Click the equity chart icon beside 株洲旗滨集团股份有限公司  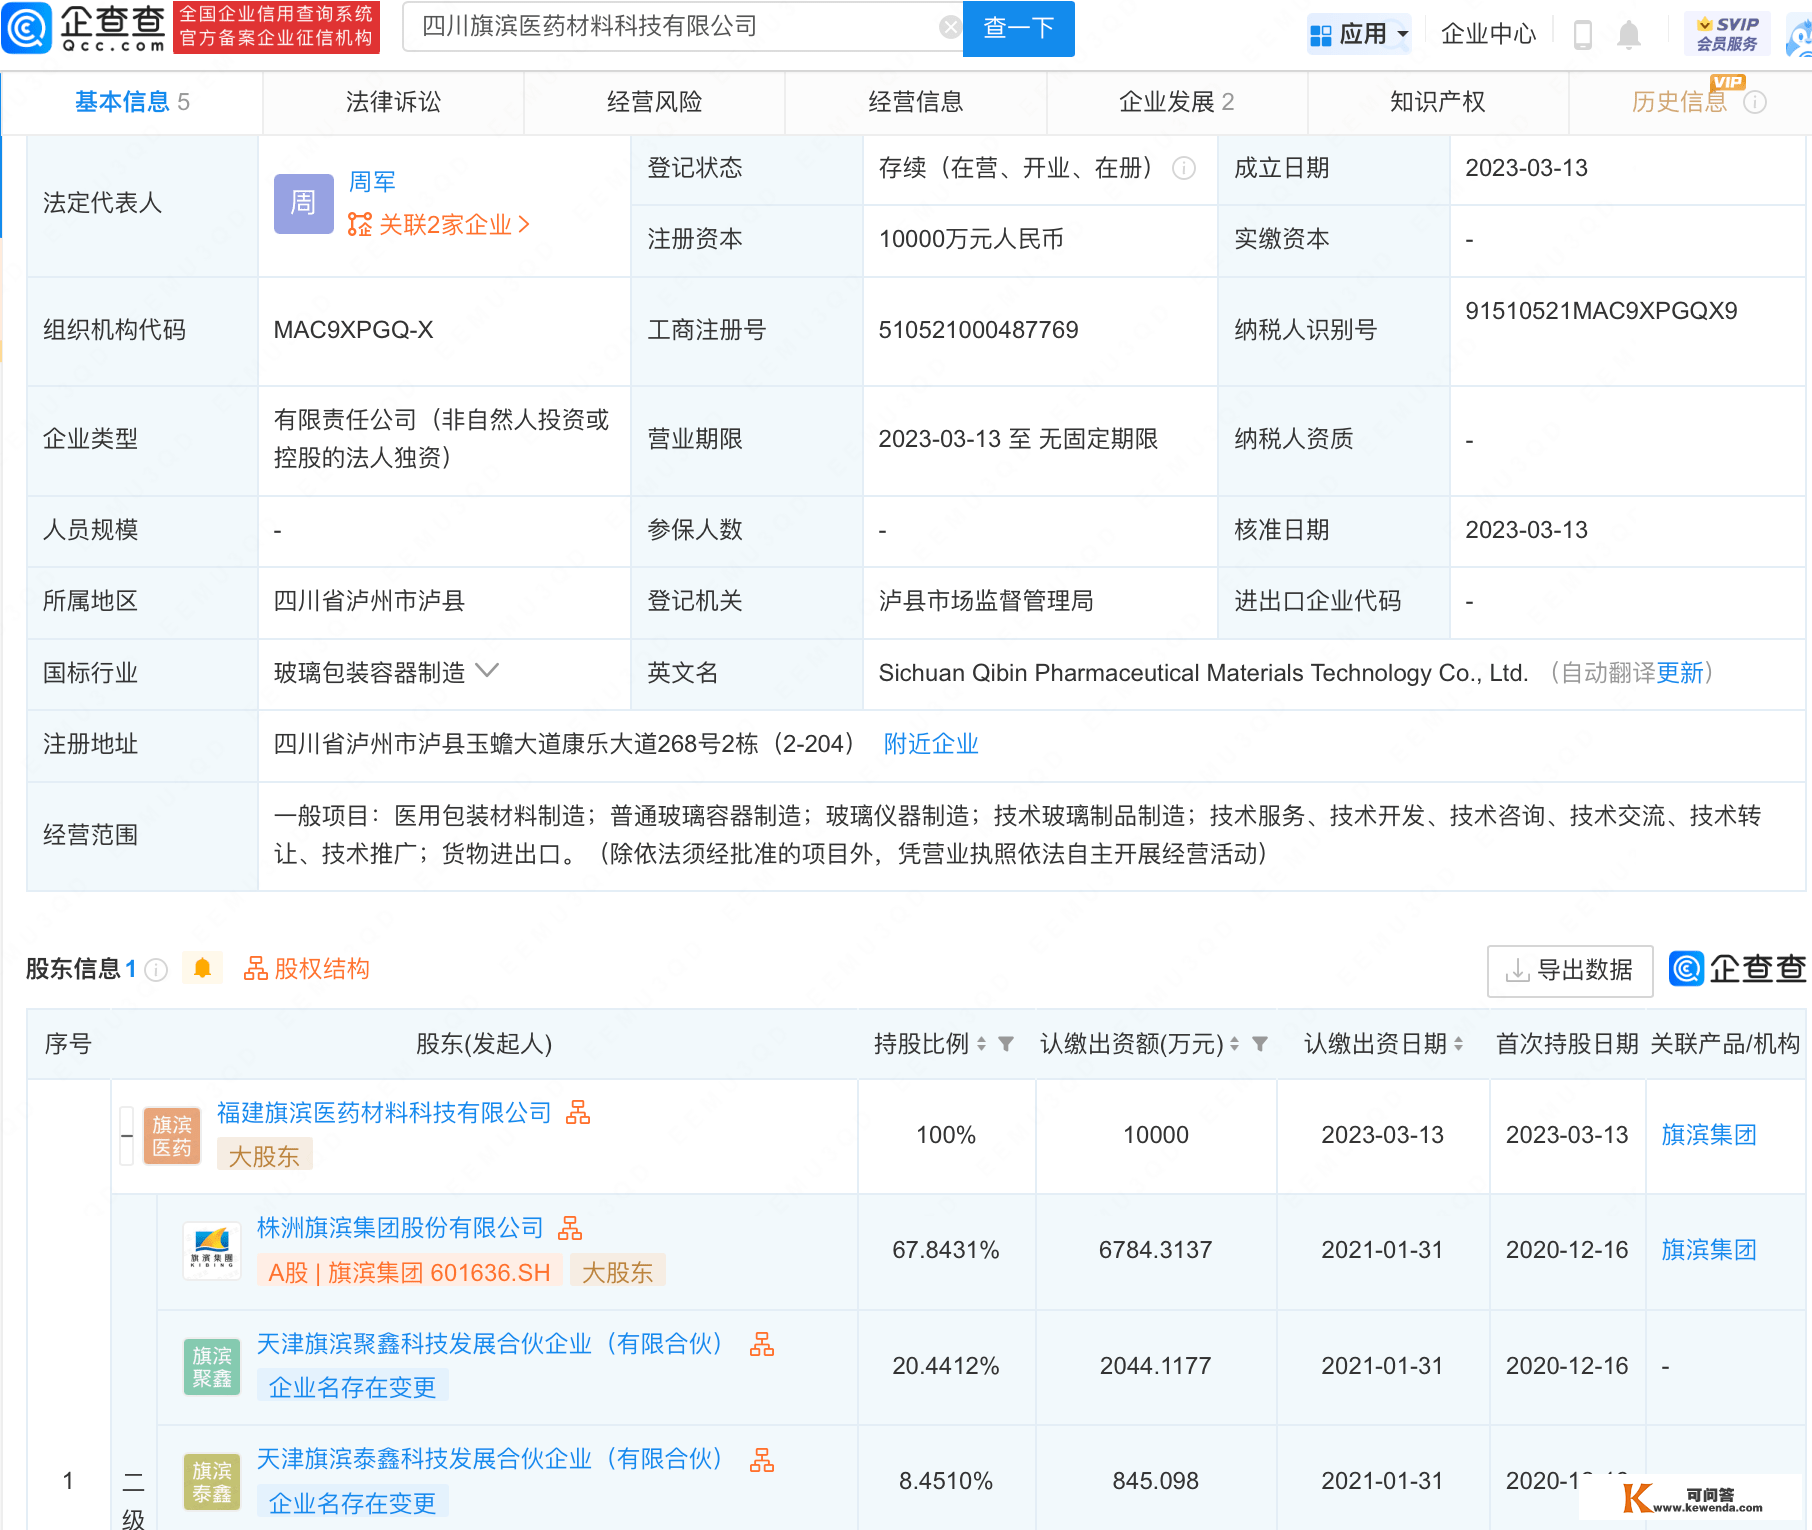click(571, 1228)
